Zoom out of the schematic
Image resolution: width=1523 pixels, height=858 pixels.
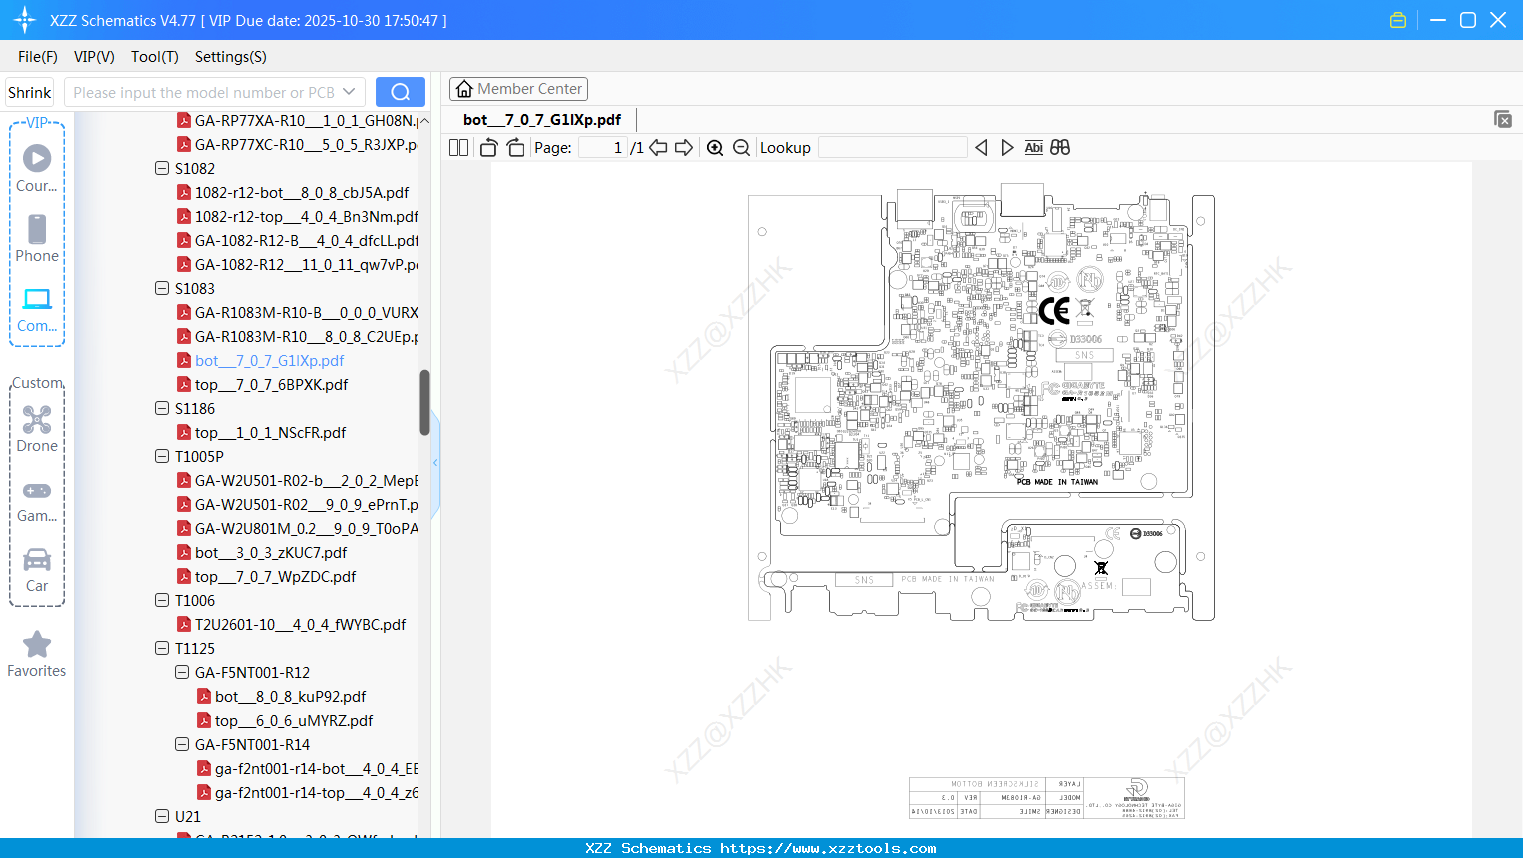741,148
